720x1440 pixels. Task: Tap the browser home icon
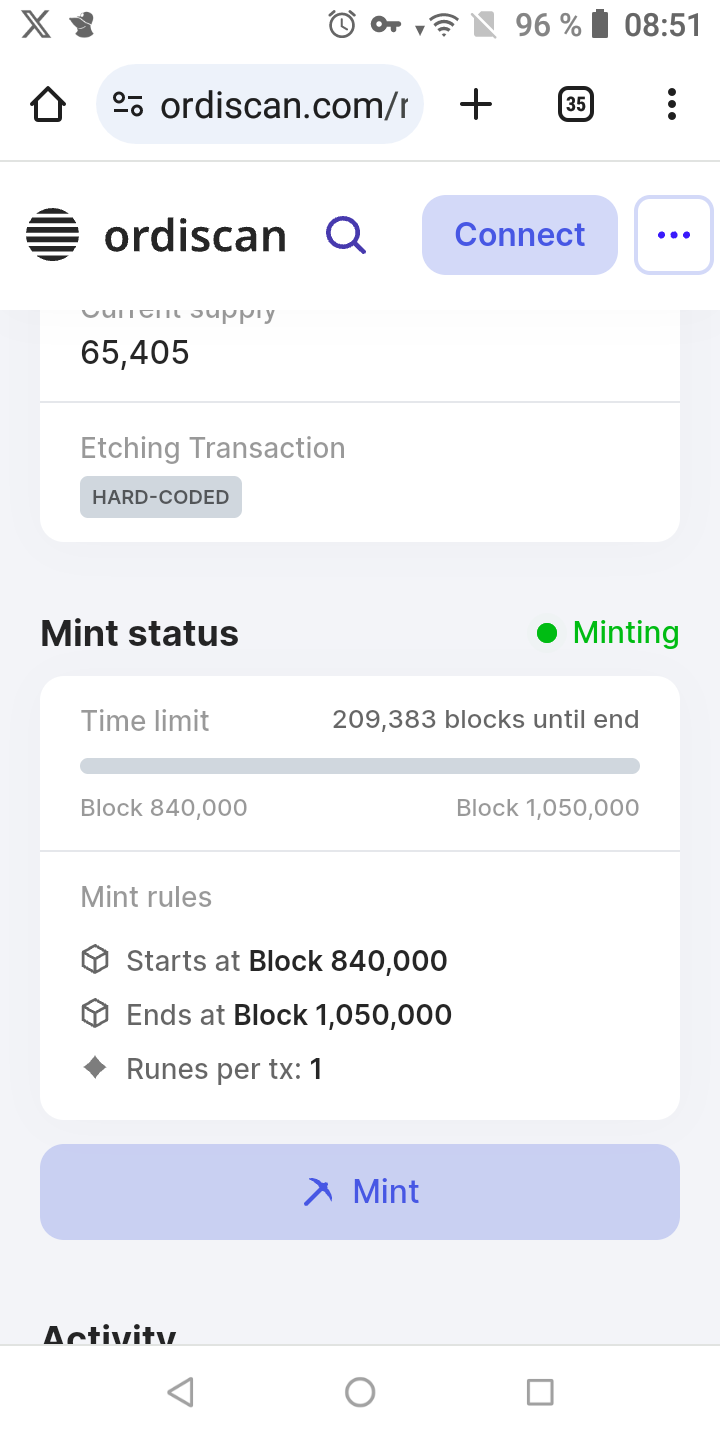(48, 104)
